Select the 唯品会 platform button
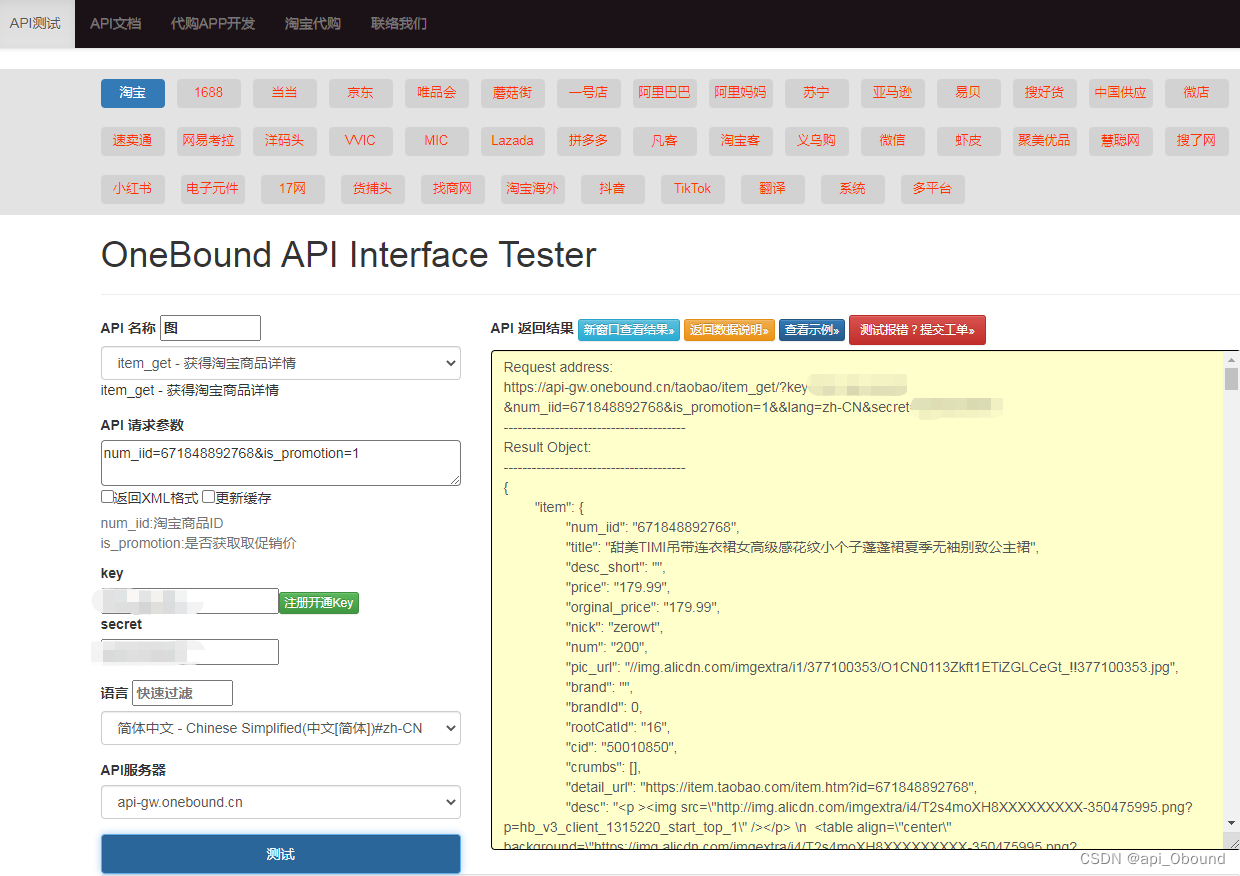 437,93
